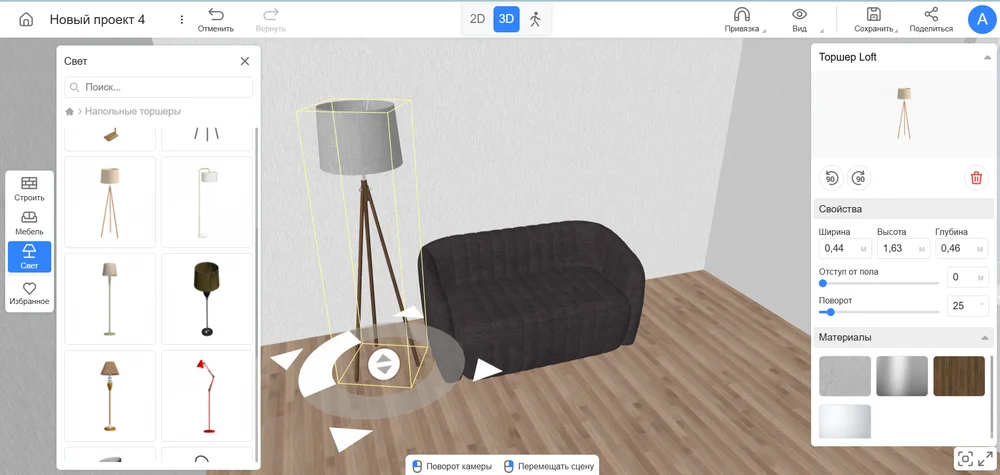Click the Поиск search field

165,87
